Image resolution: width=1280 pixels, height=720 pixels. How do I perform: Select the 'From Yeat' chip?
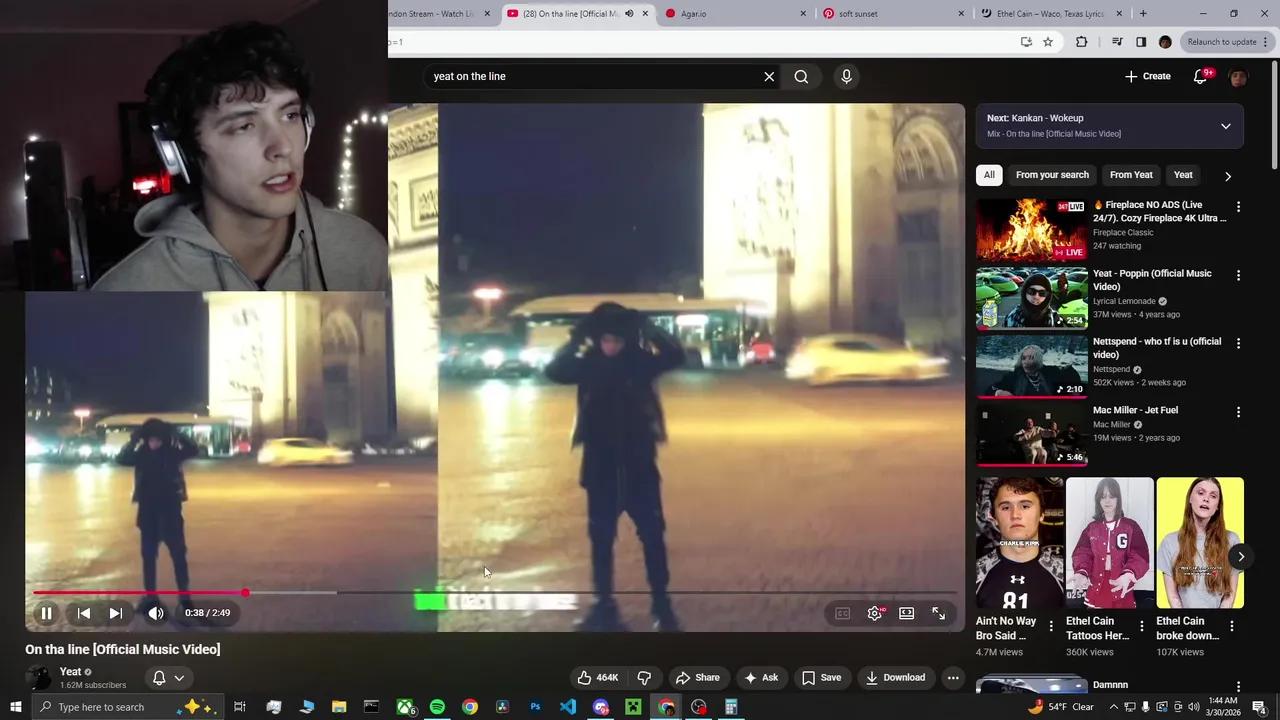1131,175
